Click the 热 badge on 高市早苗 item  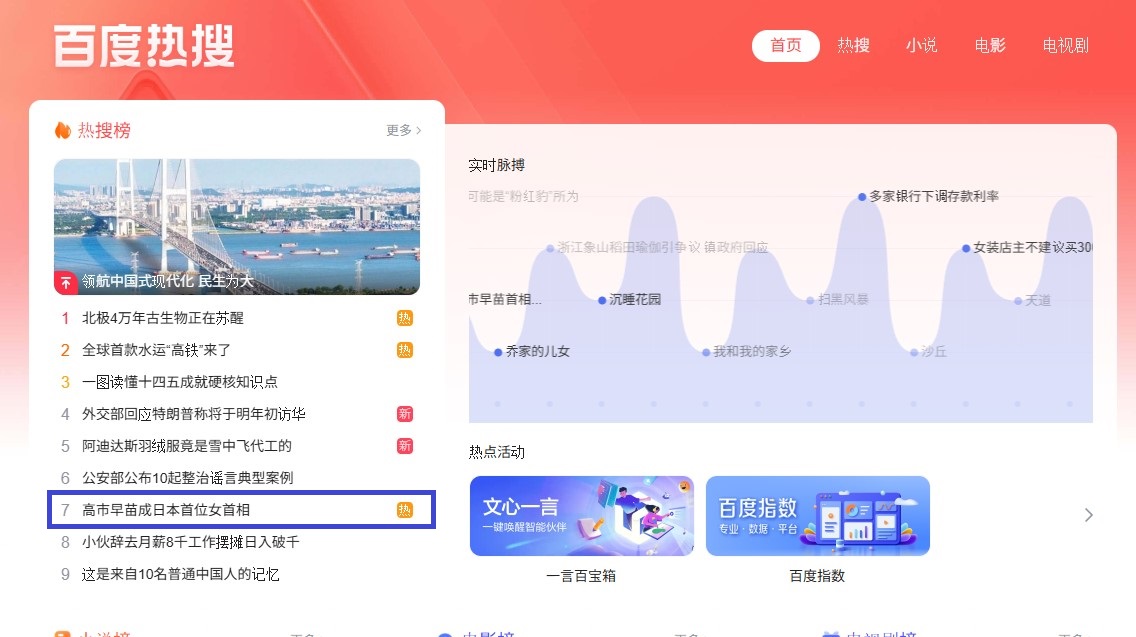(x=404, y=510)
